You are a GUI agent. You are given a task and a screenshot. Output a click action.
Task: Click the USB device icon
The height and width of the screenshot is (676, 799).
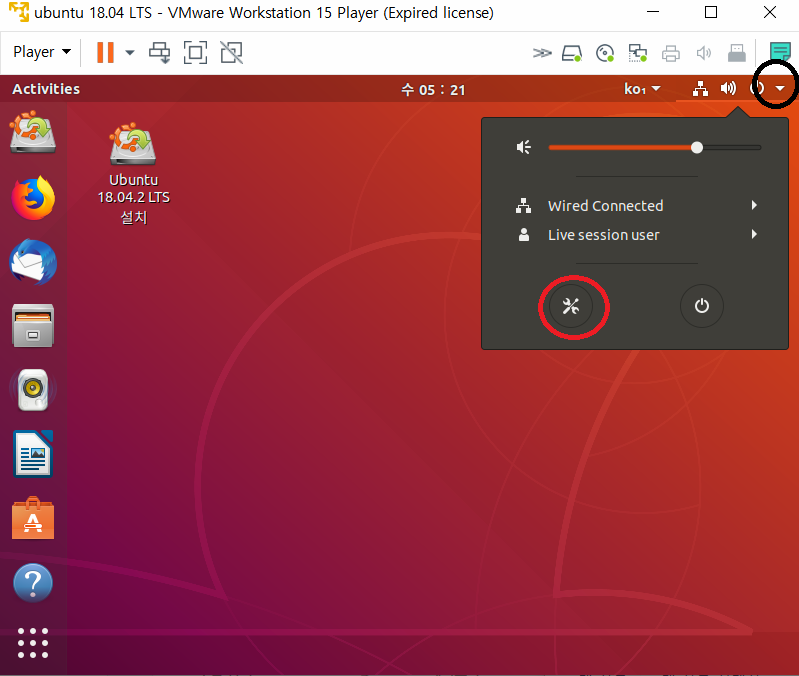736,53
